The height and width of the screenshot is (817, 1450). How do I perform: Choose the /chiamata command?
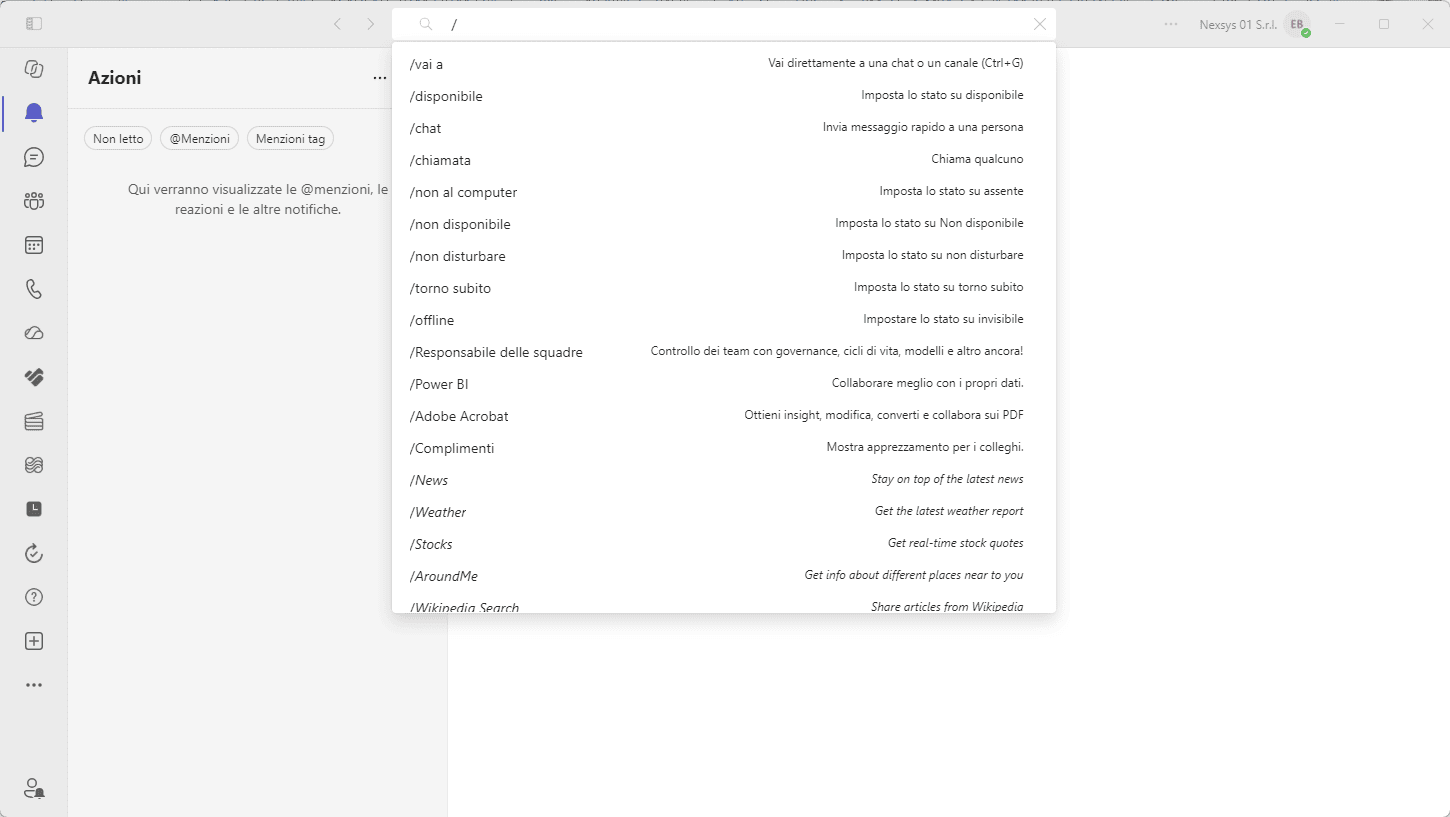coord(724,160)
